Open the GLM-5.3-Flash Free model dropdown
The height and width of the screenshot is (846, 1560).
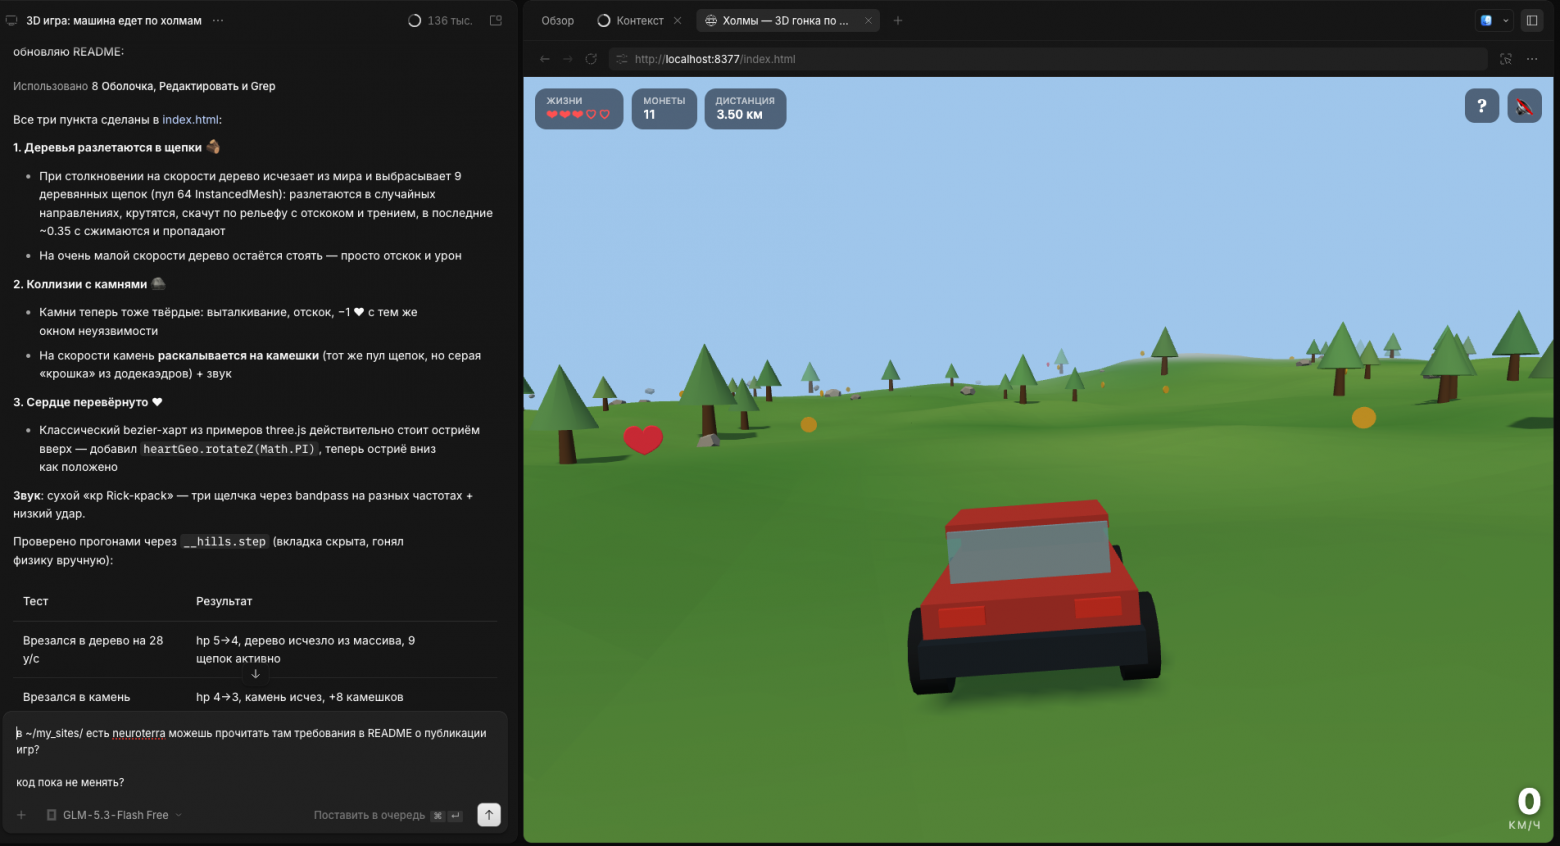tap(115, 815)
